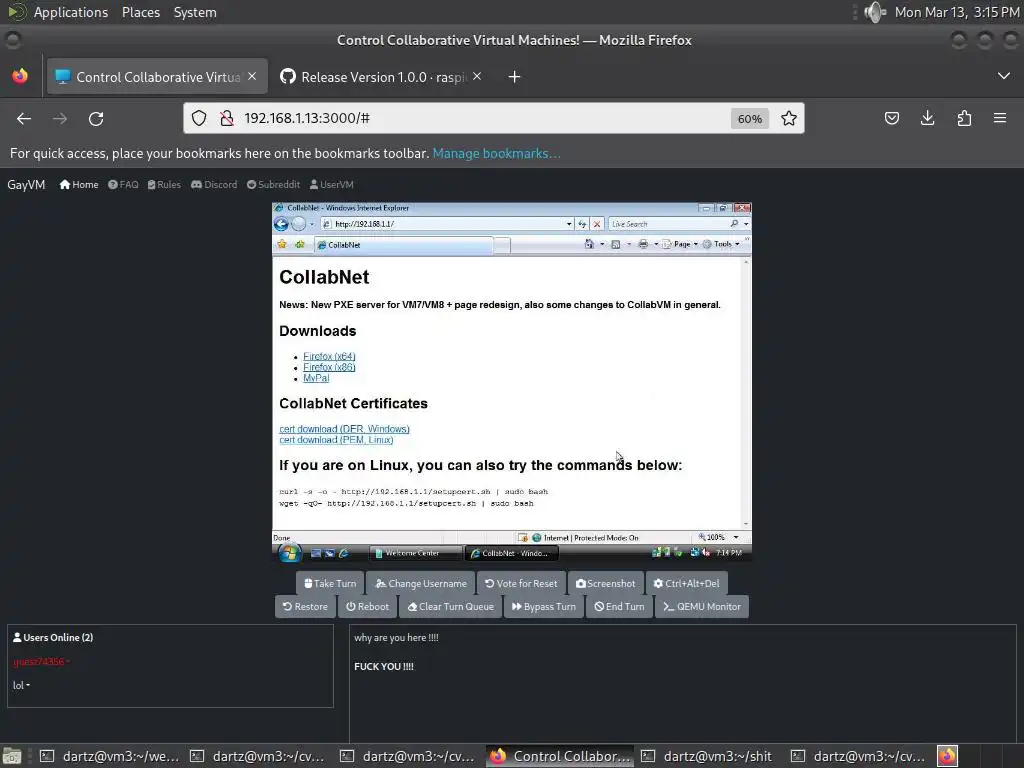Expand the list all tabs chevron
Screen dimensions: 1024x768
pyautogui.click(x=1004, y=76)
